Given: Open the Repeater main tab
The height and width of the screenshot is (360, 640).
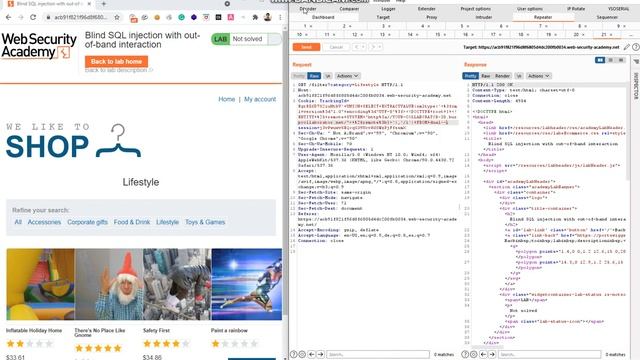Looking at the screenshot, I should [x=543, y=17].
